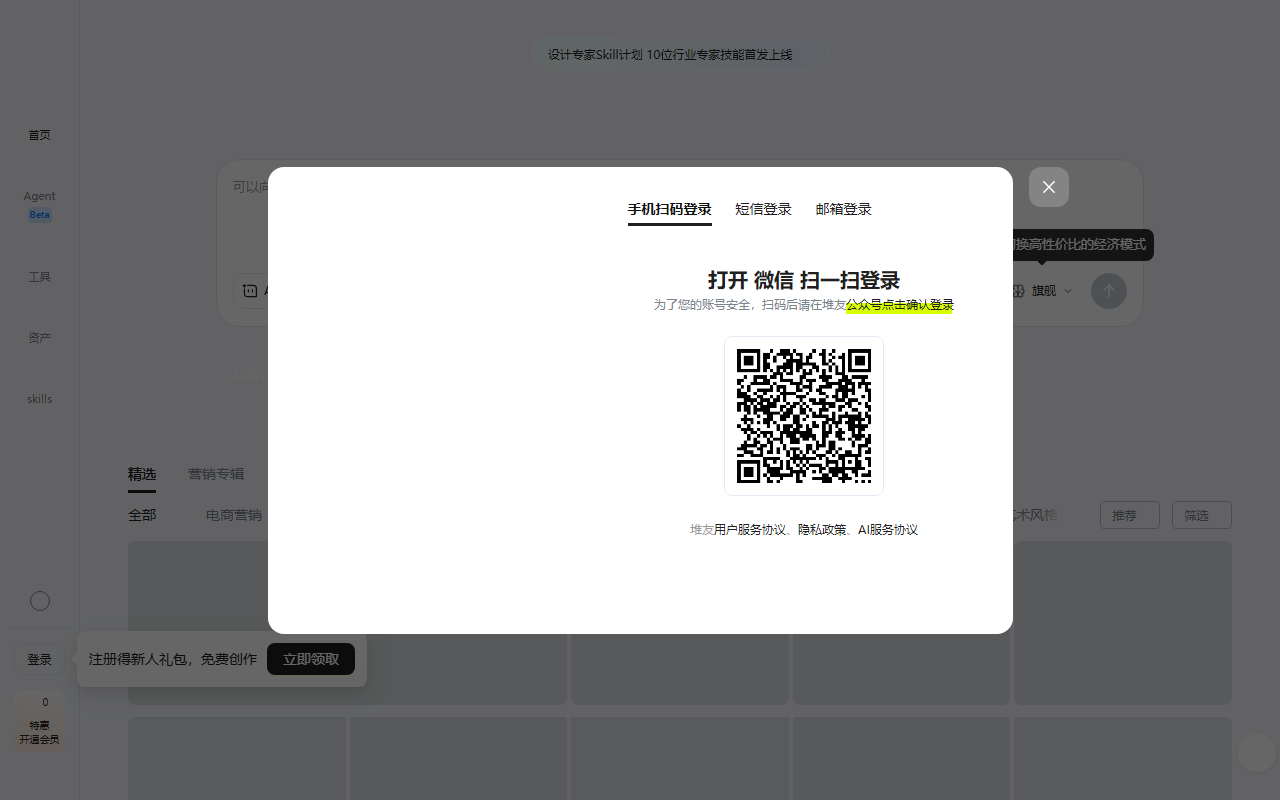Filter by 电商营销 category
This screenshot has height=800, width=1280.
pyautogui.click(x=234, y=515)
